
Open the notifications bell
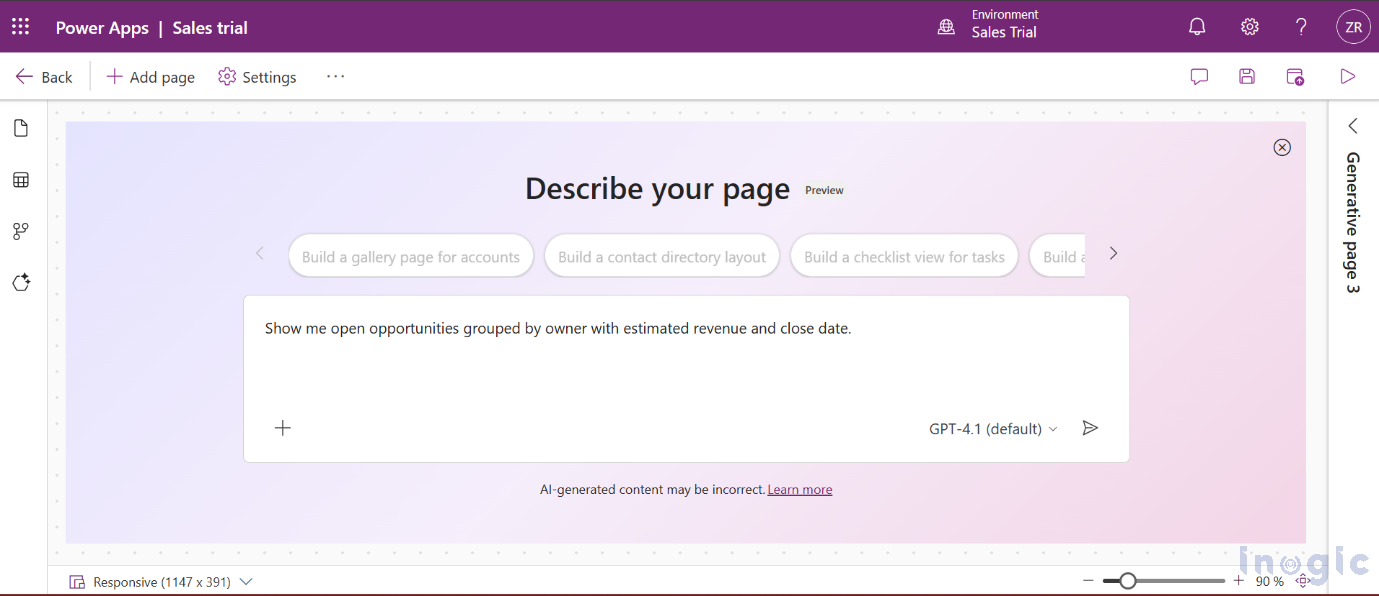point(1197,27)
